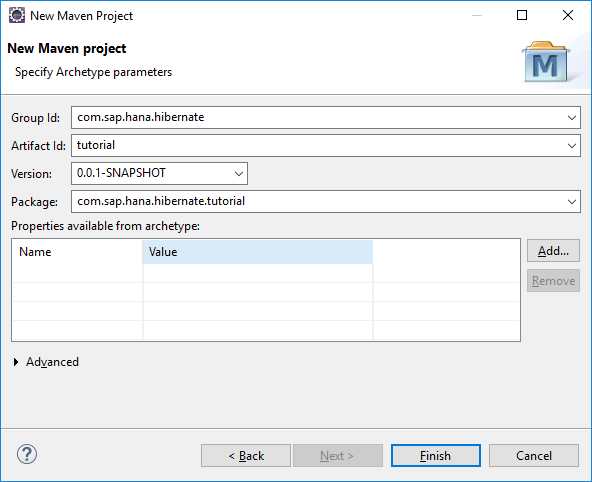Click the 'Specify Archetype parameters' text
The width and height of the screenshot is (592, 482).
click(x=93, y=72)
